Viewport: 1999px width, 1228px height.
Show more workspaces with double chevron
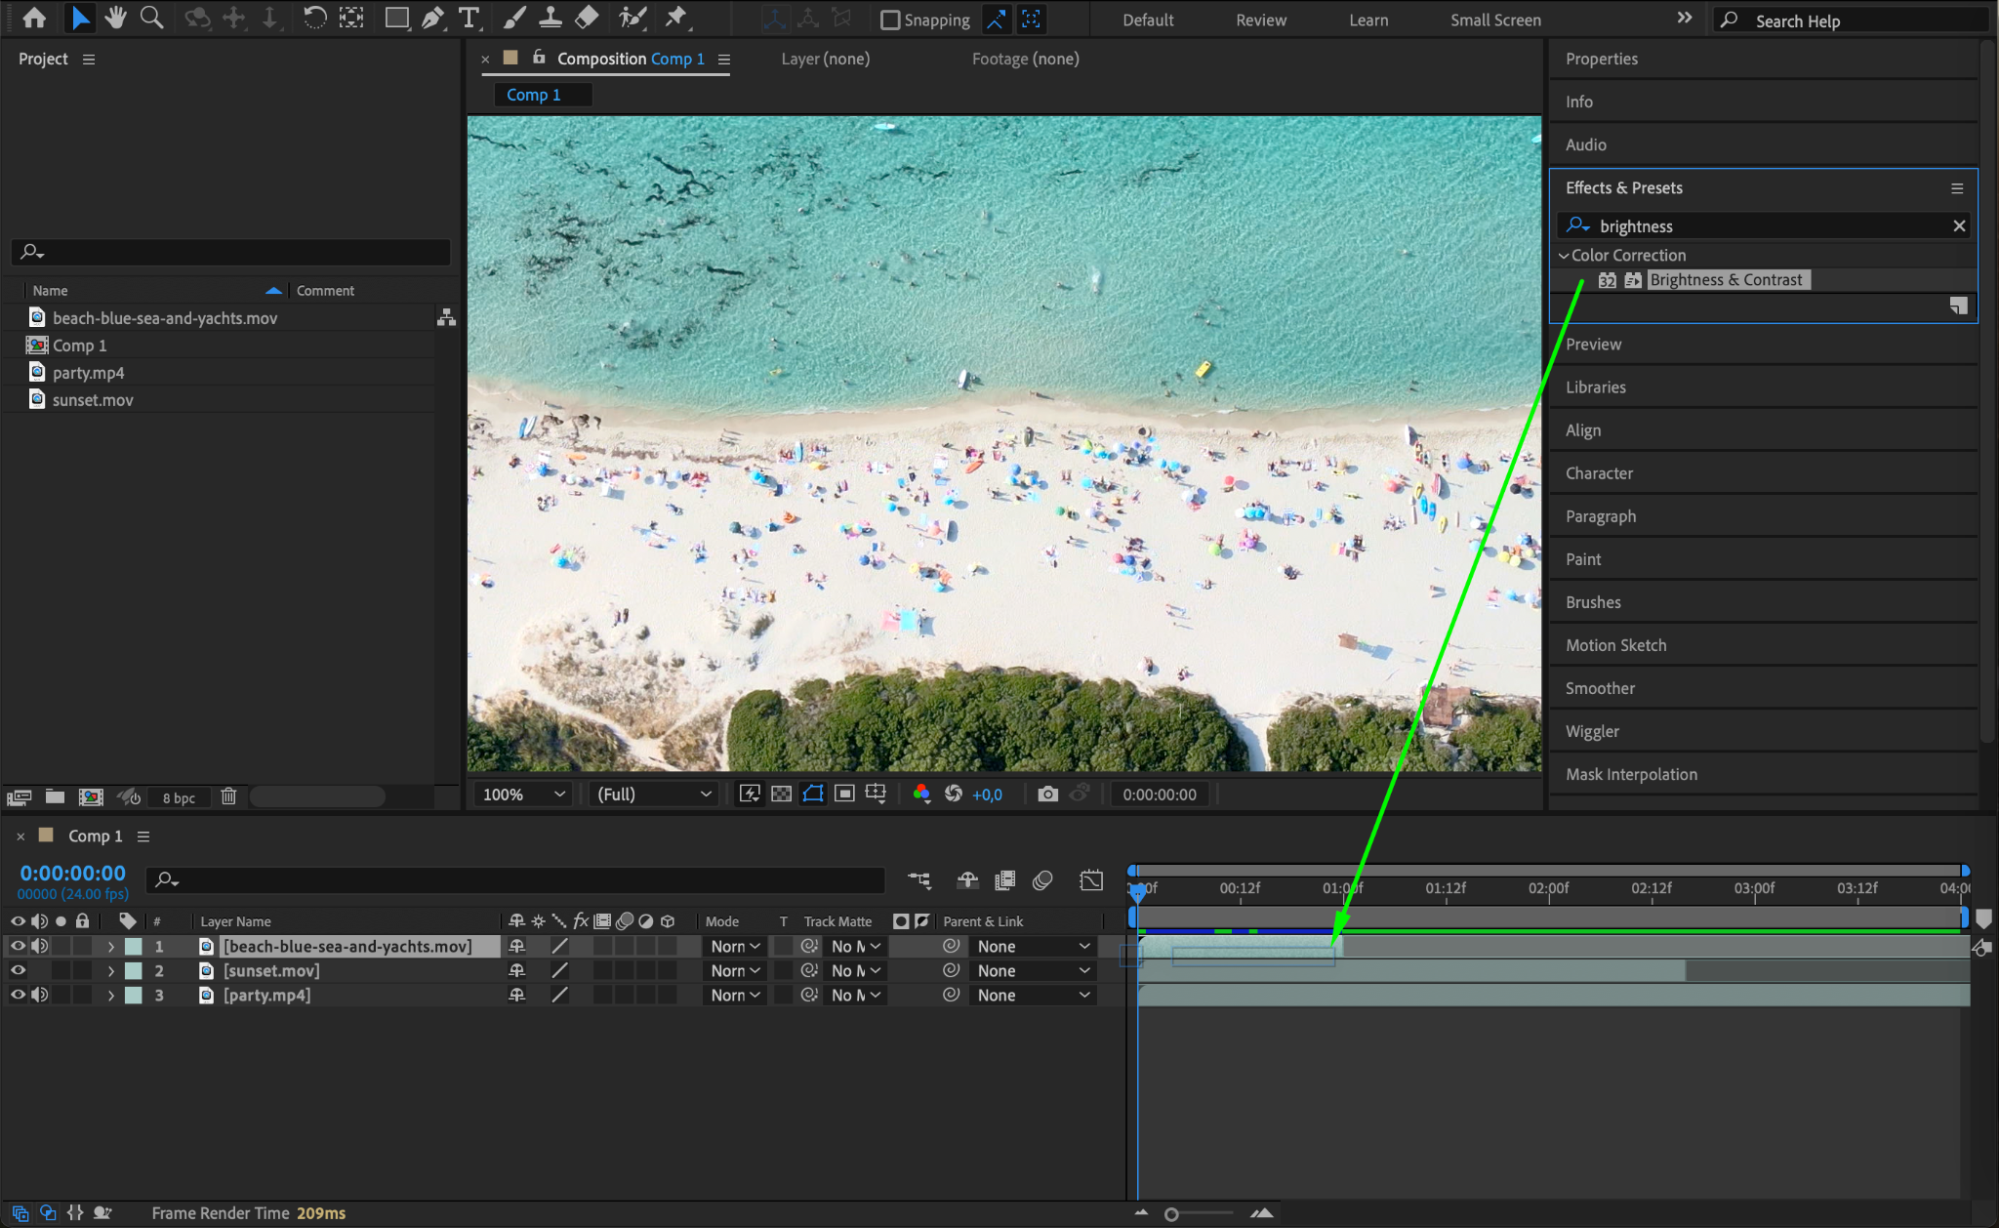[1685, 18]
